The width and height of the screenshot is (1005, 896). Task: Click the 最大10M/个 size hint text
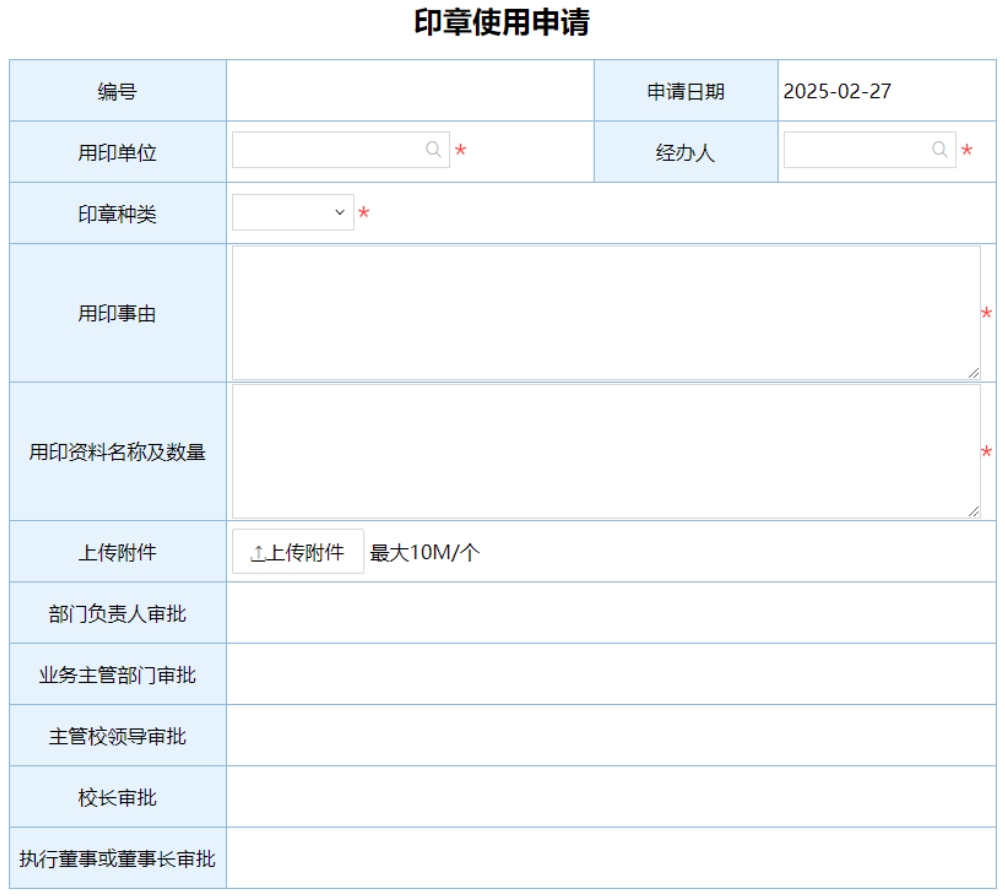pos(425,553)
